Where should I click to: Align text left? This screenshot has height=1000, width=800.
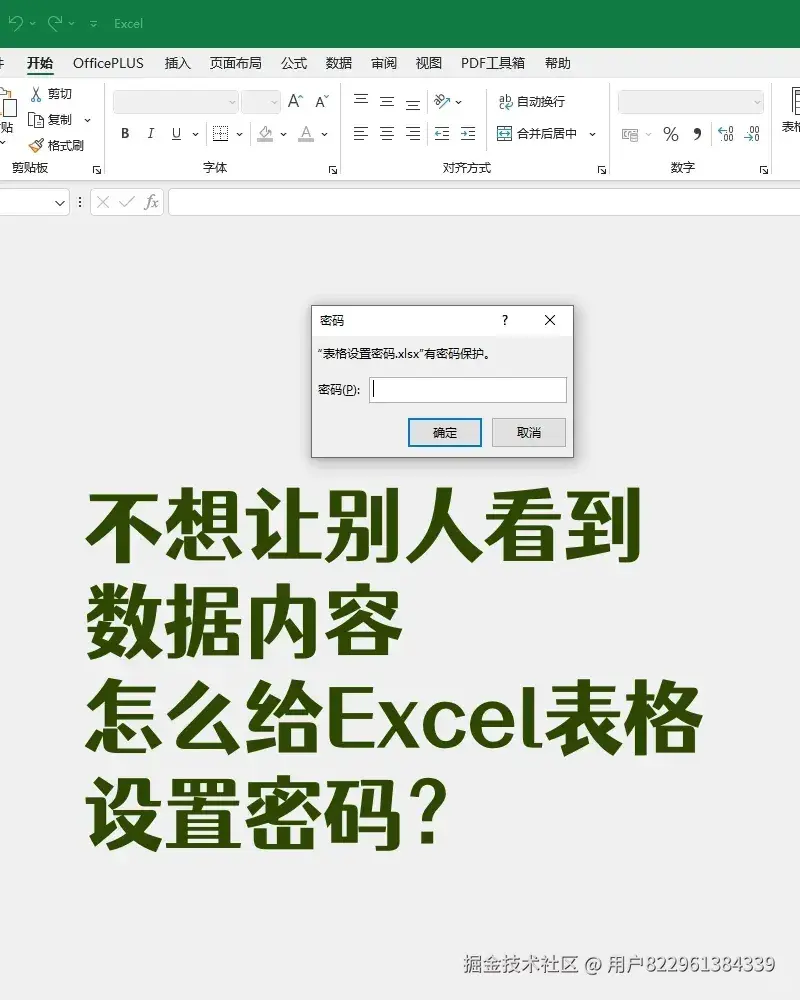[x=361, y=133]
